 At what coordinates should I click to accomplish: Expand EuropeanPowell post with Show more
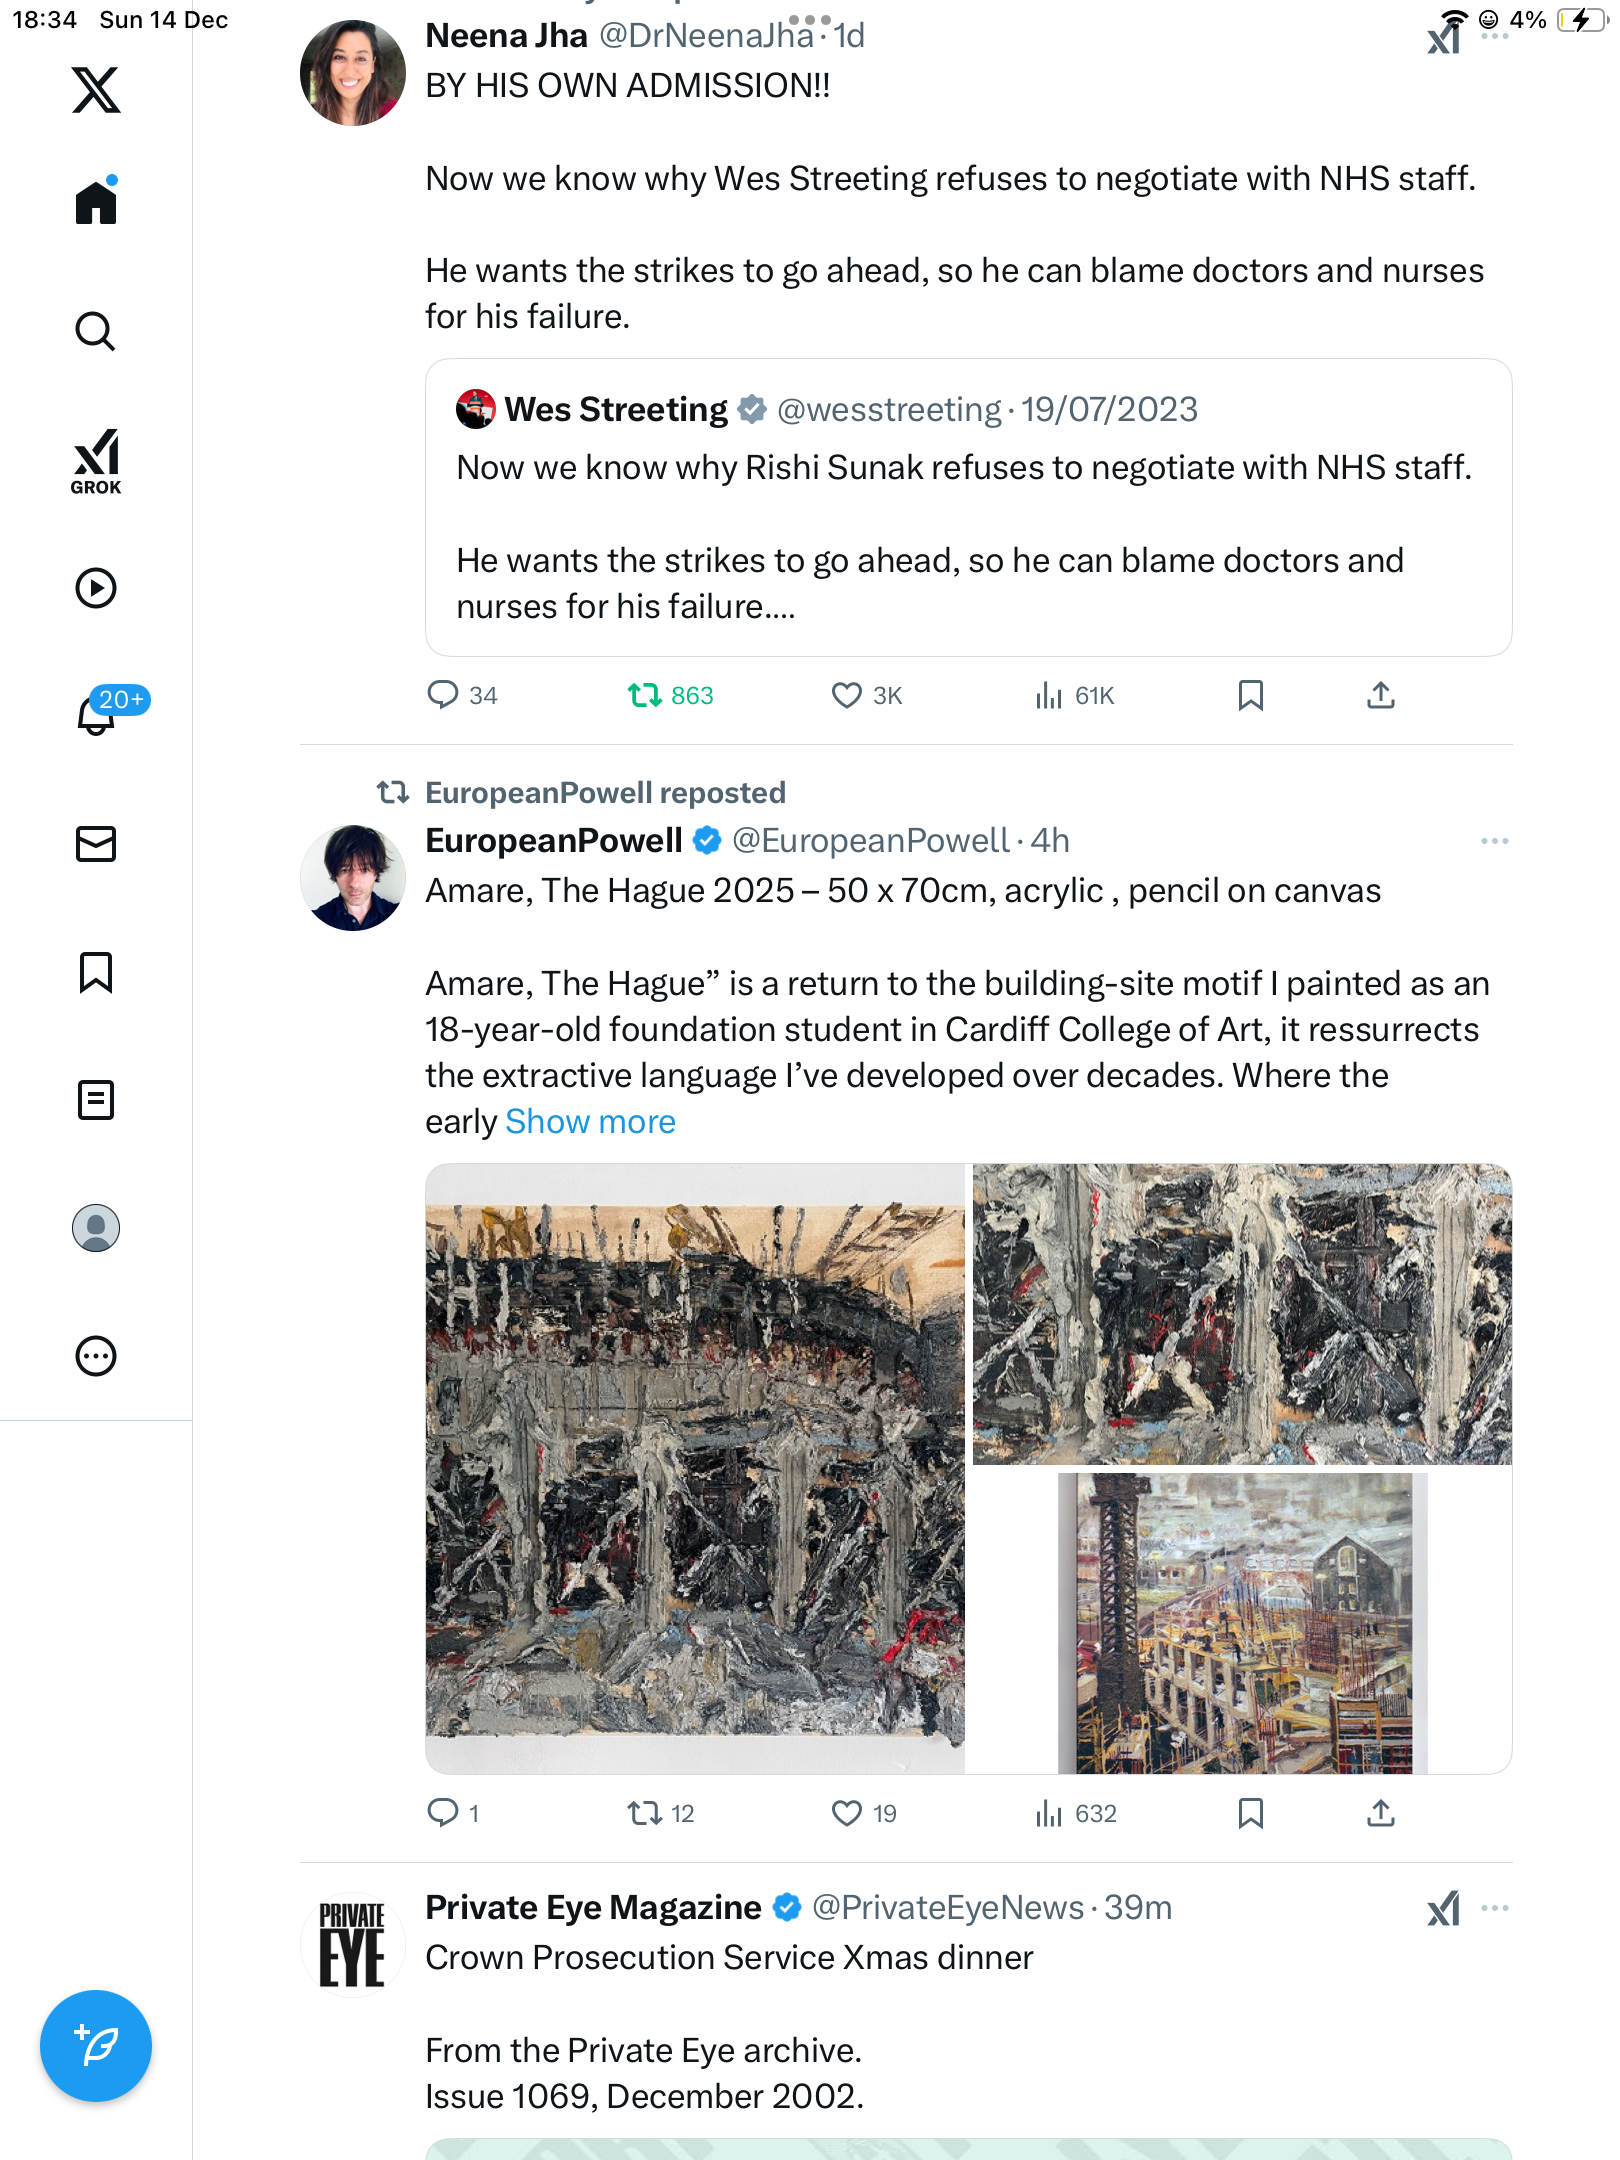tap(590, 1122)
